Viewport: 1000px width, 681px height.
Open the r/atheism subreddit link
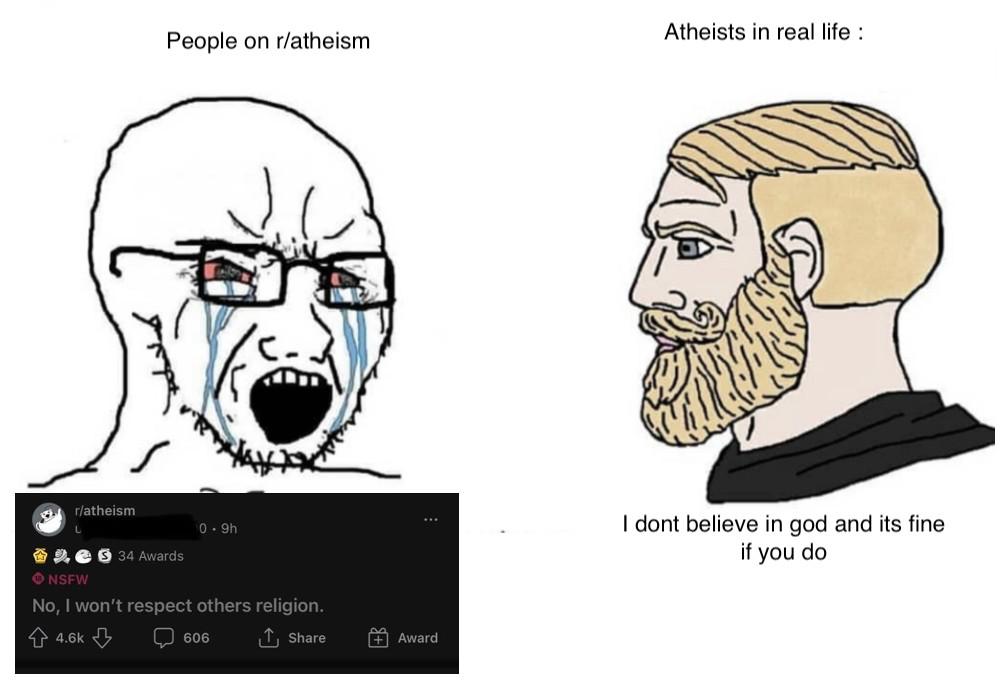(x=105, y=510)
